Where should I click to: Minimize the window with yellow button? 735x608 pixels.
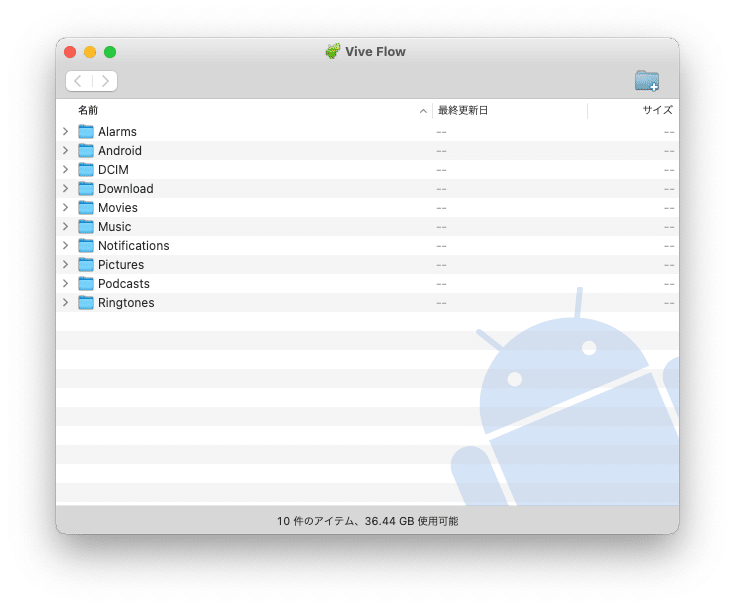(90, 52)
